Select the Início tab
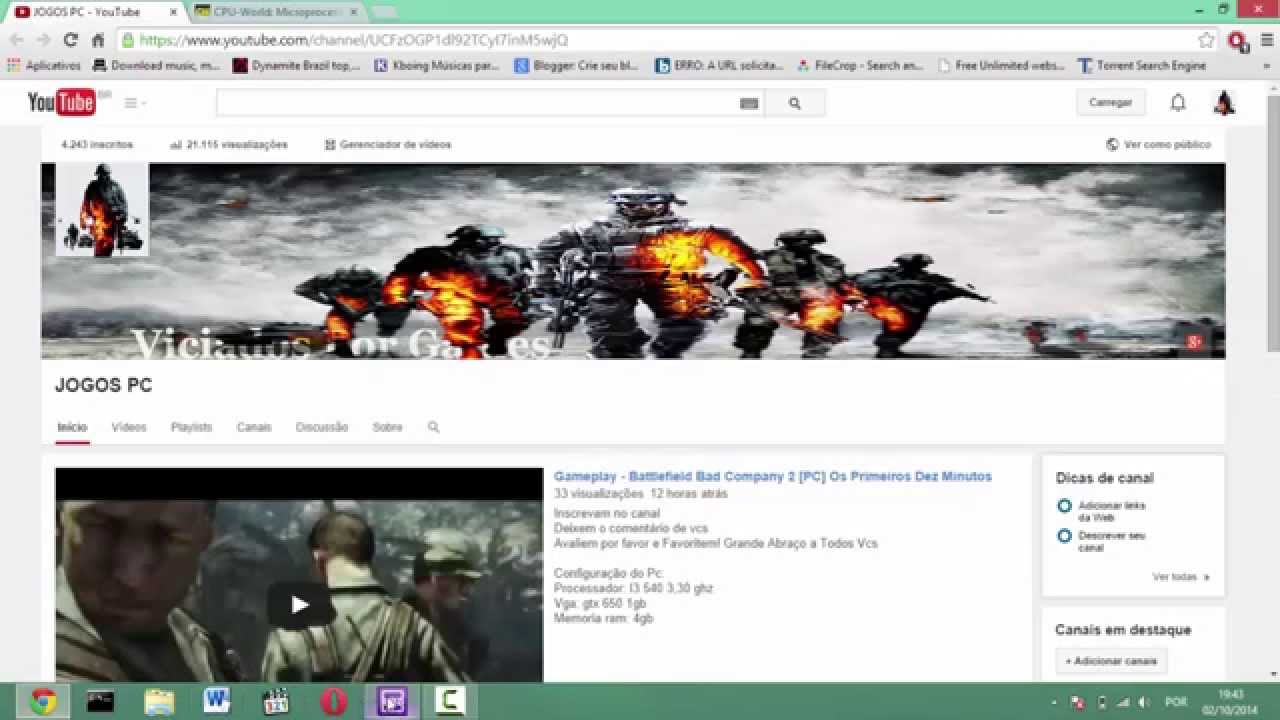 [x=72, y=427]
